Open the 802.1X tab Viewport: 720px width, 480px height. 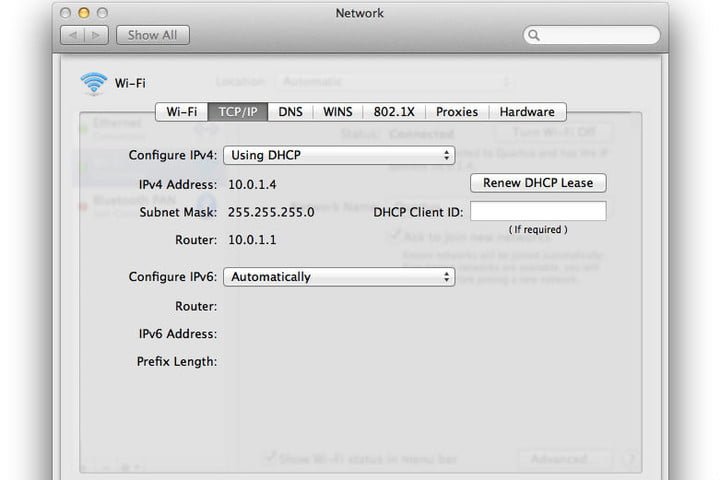tap(394, 112)
